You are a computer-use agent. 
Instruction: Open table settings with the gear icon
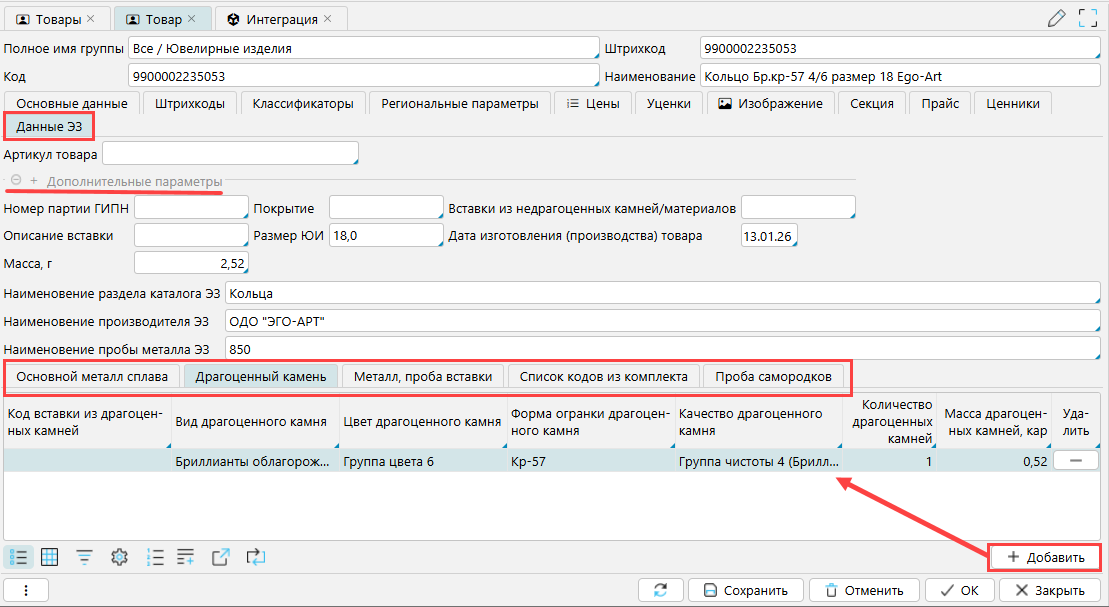120,557
